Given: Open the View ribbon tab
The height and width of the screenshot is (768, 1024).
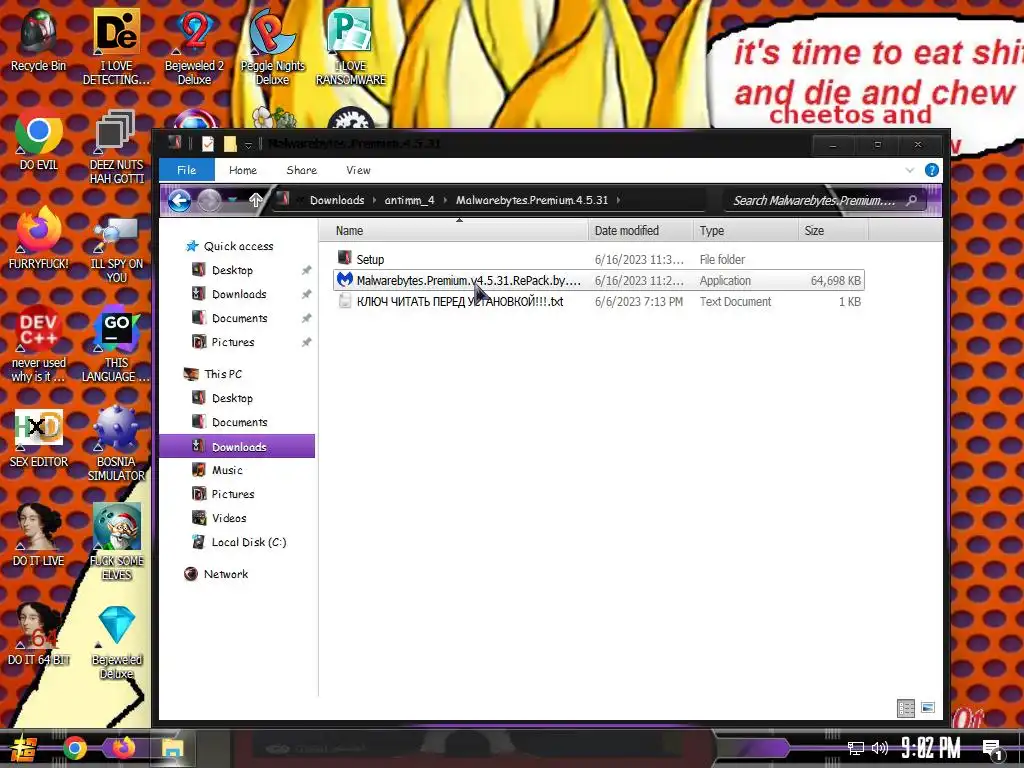Looking at the screenshot, I should pos(359,170).
